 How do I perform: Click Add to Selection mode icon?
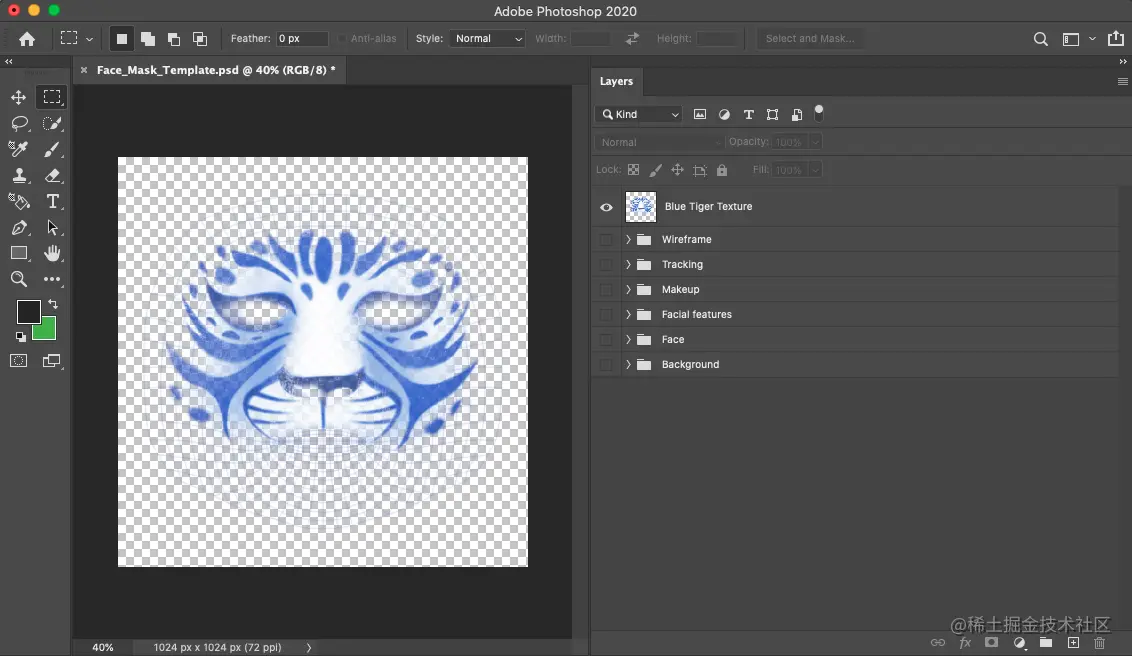(x=148, y=39)
